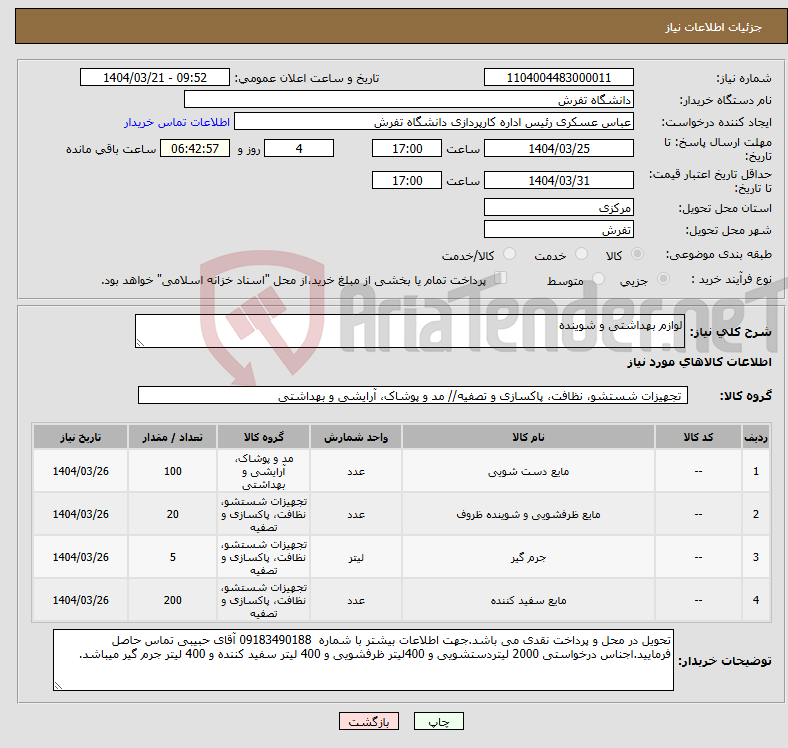Select the متوسط purchase type radio

point(599,279)
